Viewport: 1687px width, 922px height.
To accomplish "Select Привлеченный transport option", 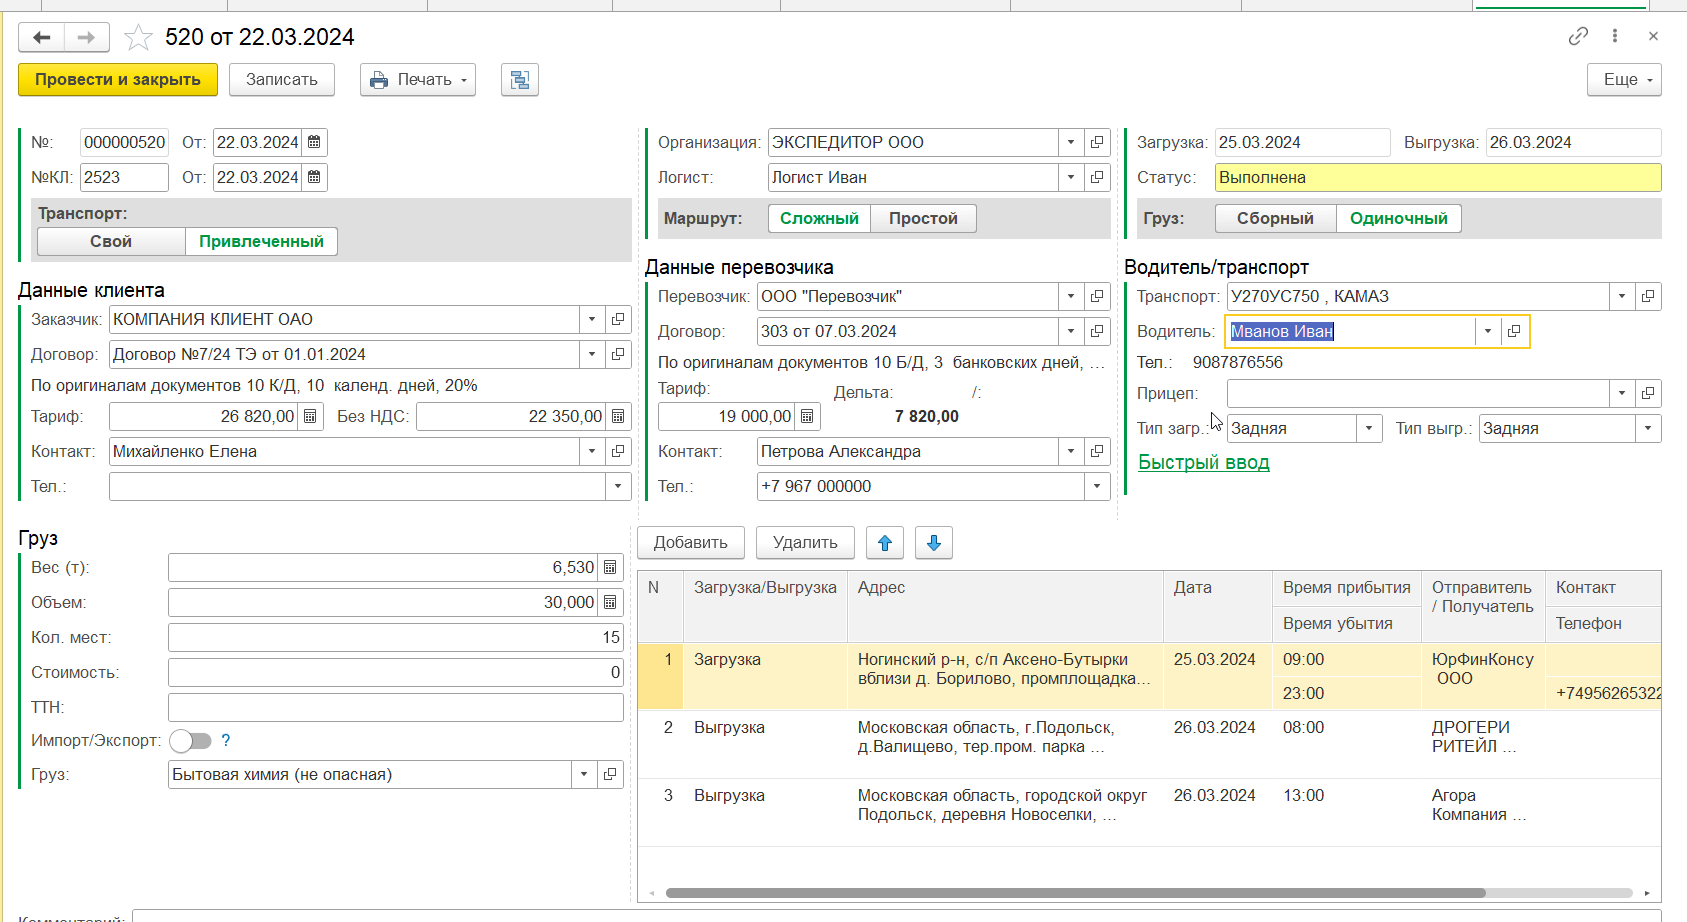I will pyautogui.click(x=261, y=241).
